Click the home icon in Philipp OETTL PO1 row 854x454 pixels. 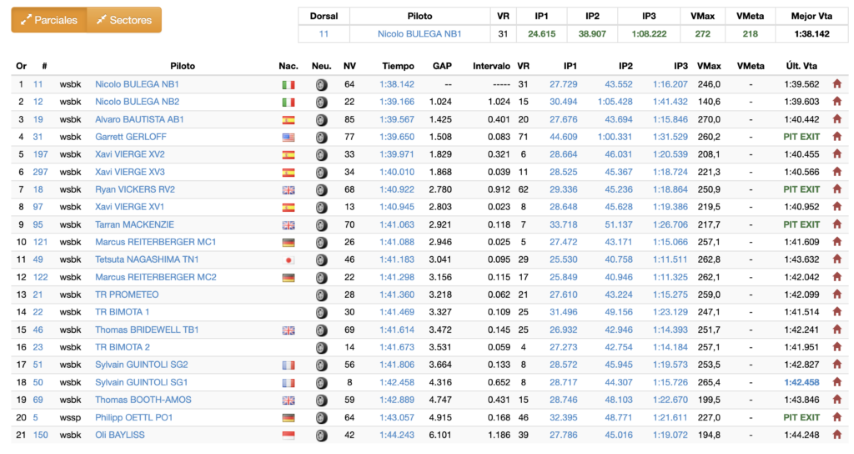[837, 417]
